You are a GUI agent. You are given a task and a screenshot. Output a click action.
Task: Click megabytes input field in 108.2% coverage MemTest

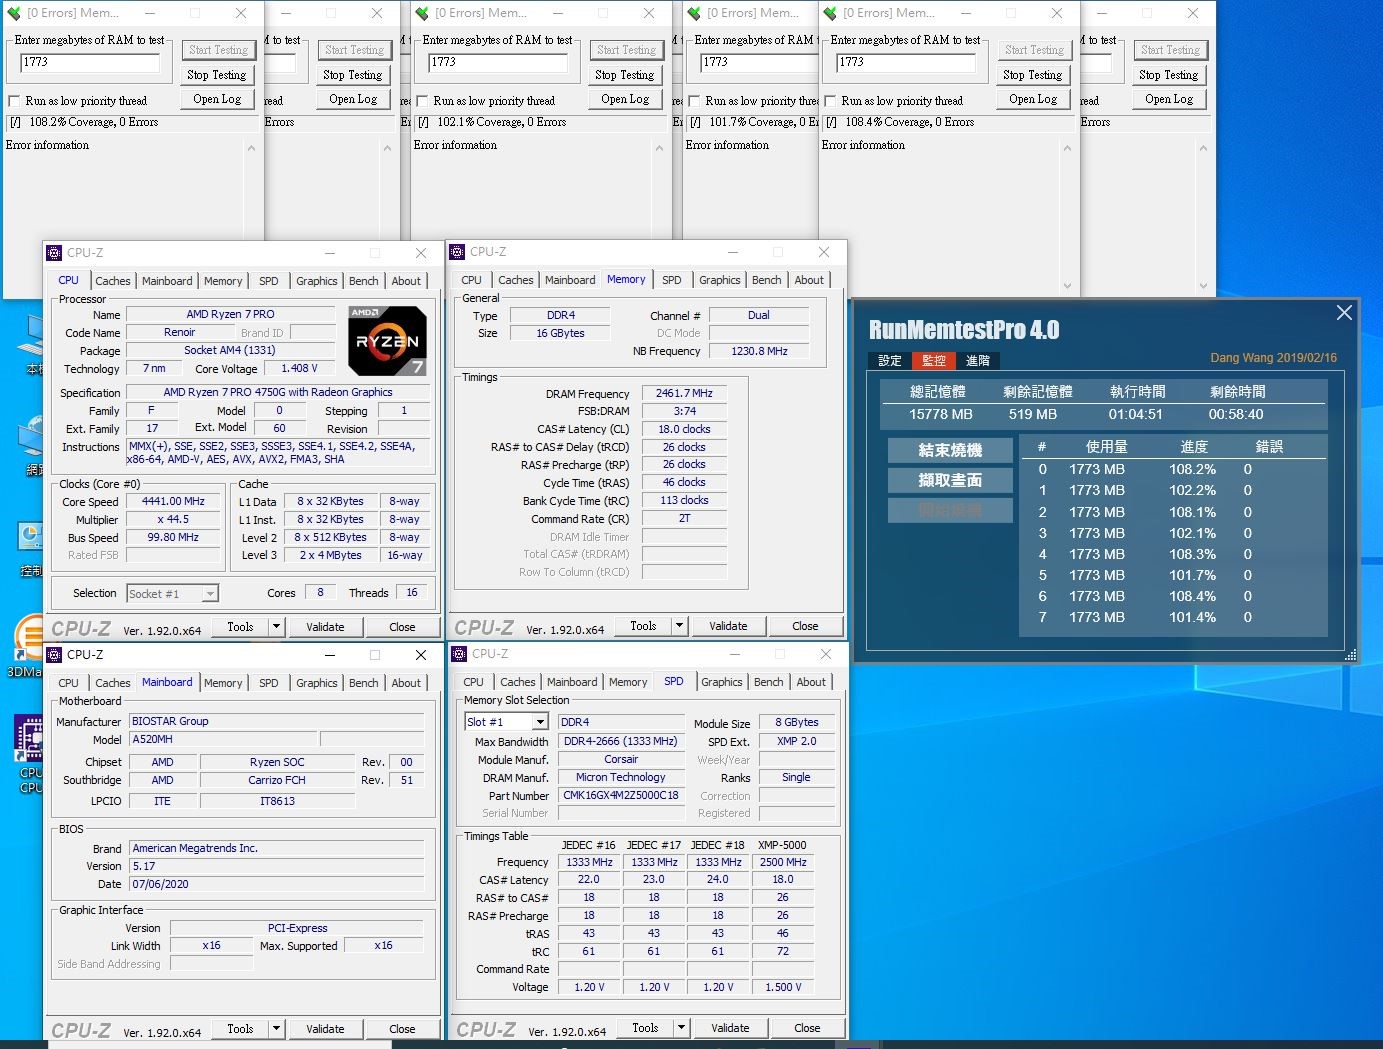(90, 62)
